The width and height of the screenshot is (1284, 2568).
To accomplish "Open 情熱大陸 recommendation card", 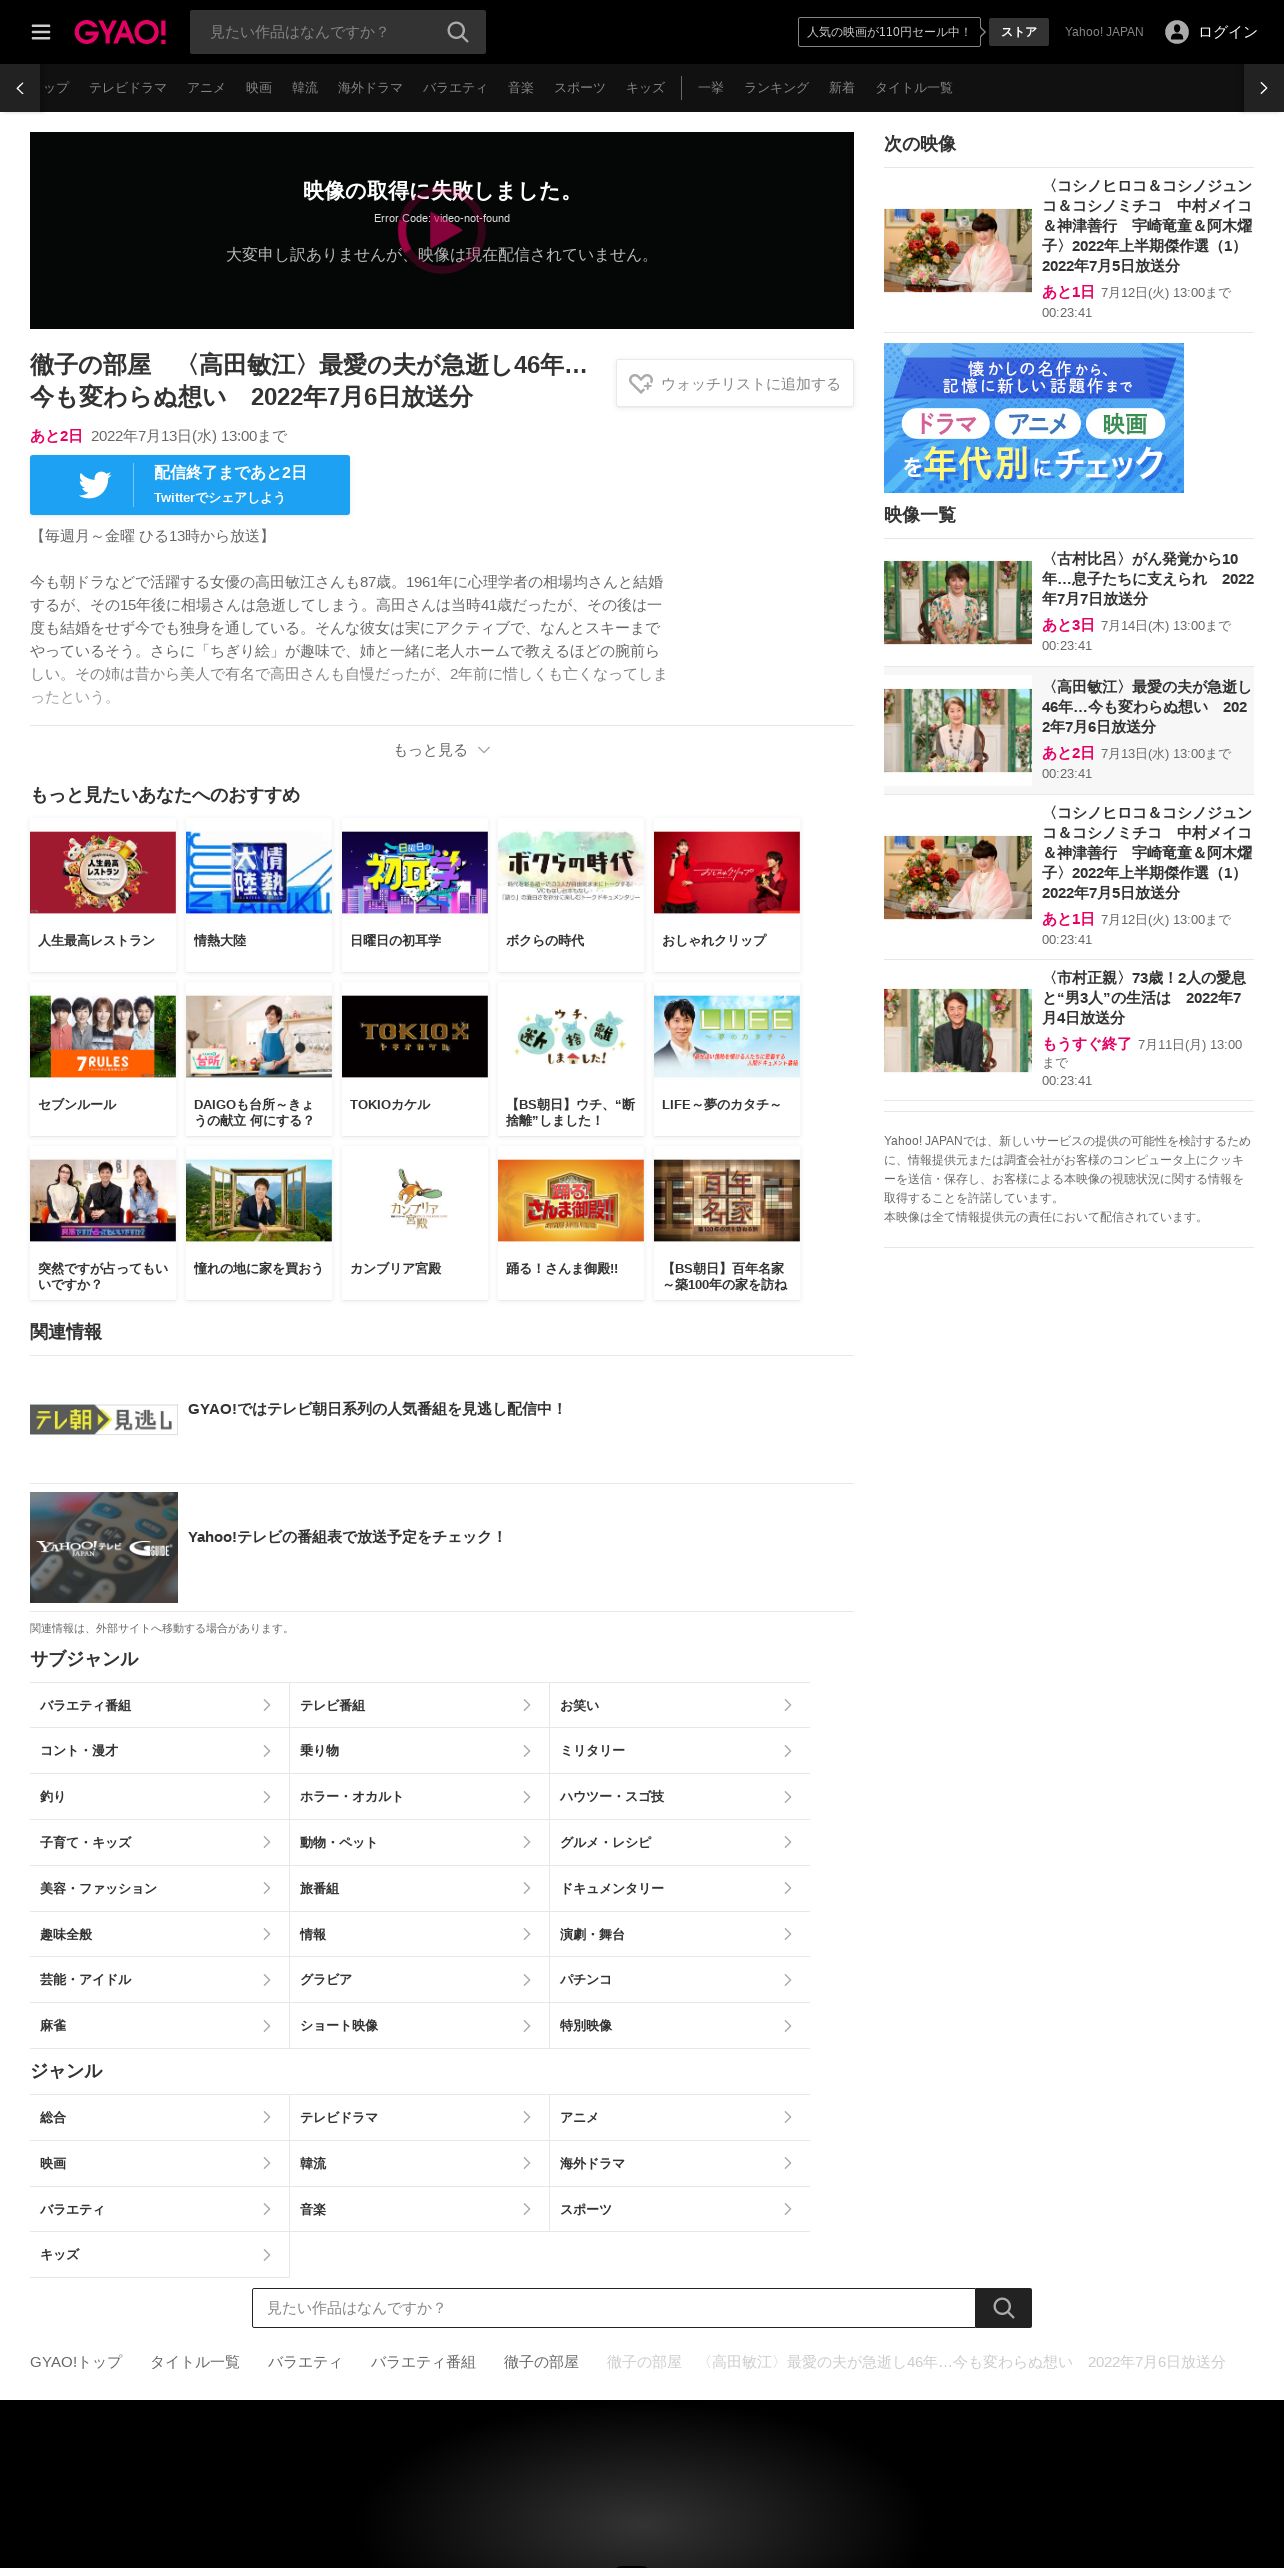I will click(259, 895).
